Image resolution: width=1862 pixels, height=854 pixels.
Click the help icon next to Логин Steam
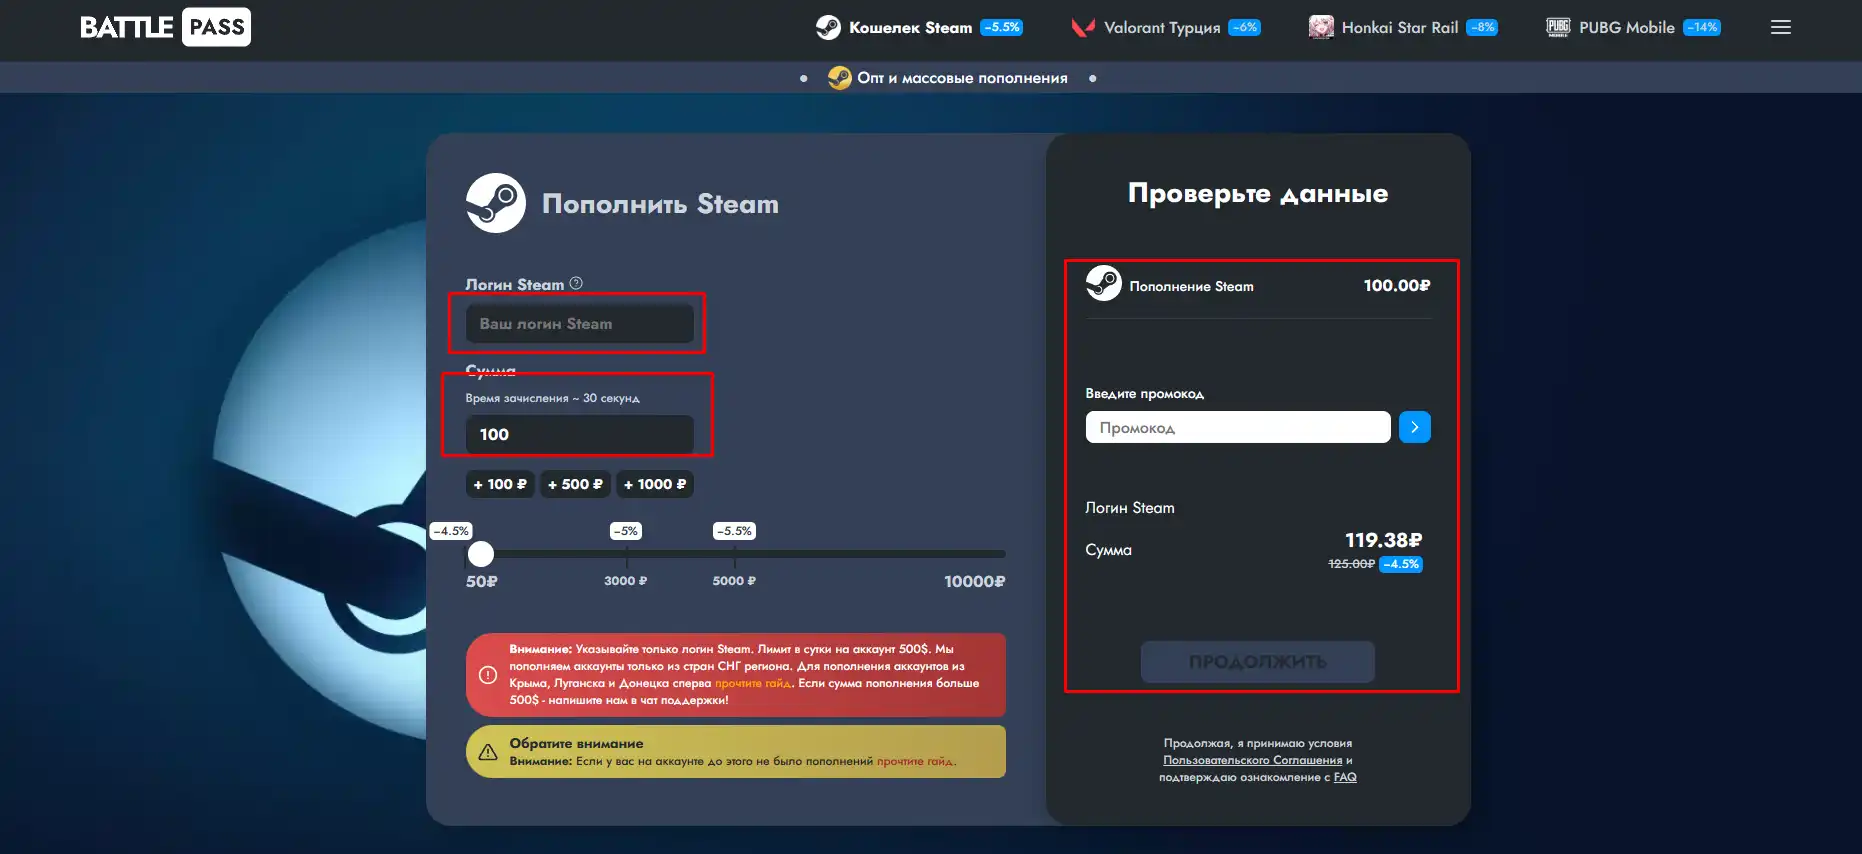pyautogui.click(x=576, y=283)
